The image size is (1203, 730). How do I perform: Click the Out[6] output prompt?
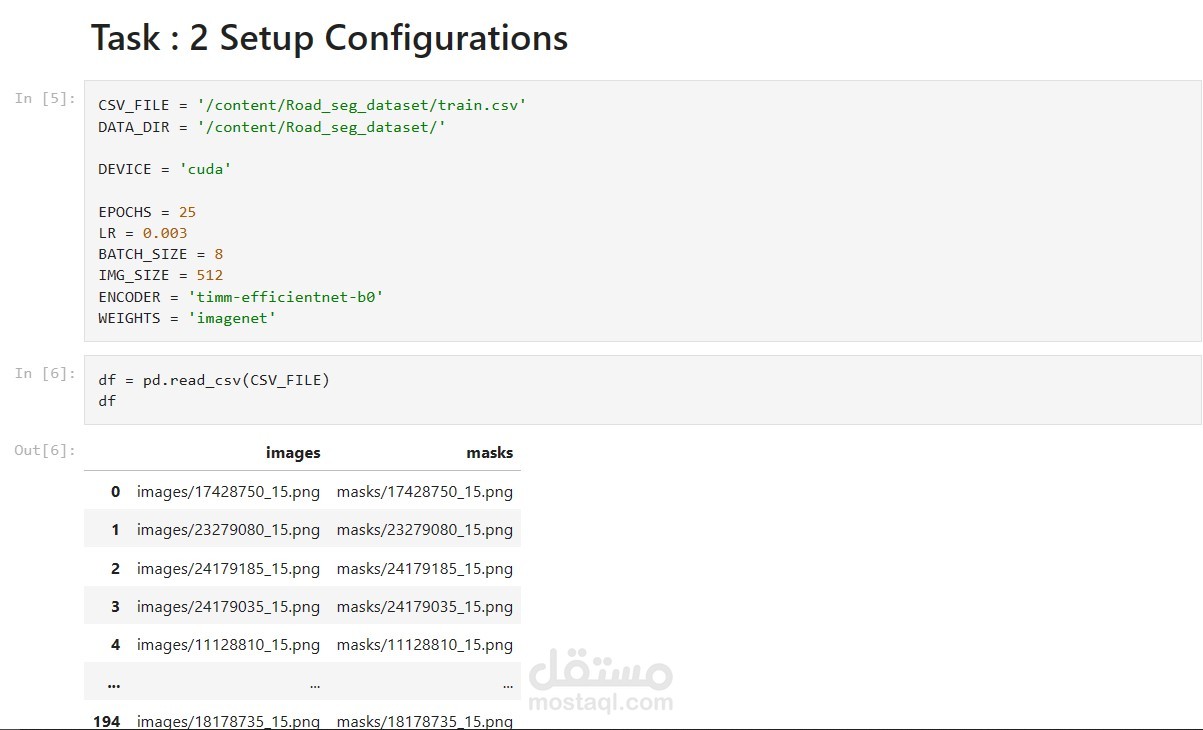45,450
